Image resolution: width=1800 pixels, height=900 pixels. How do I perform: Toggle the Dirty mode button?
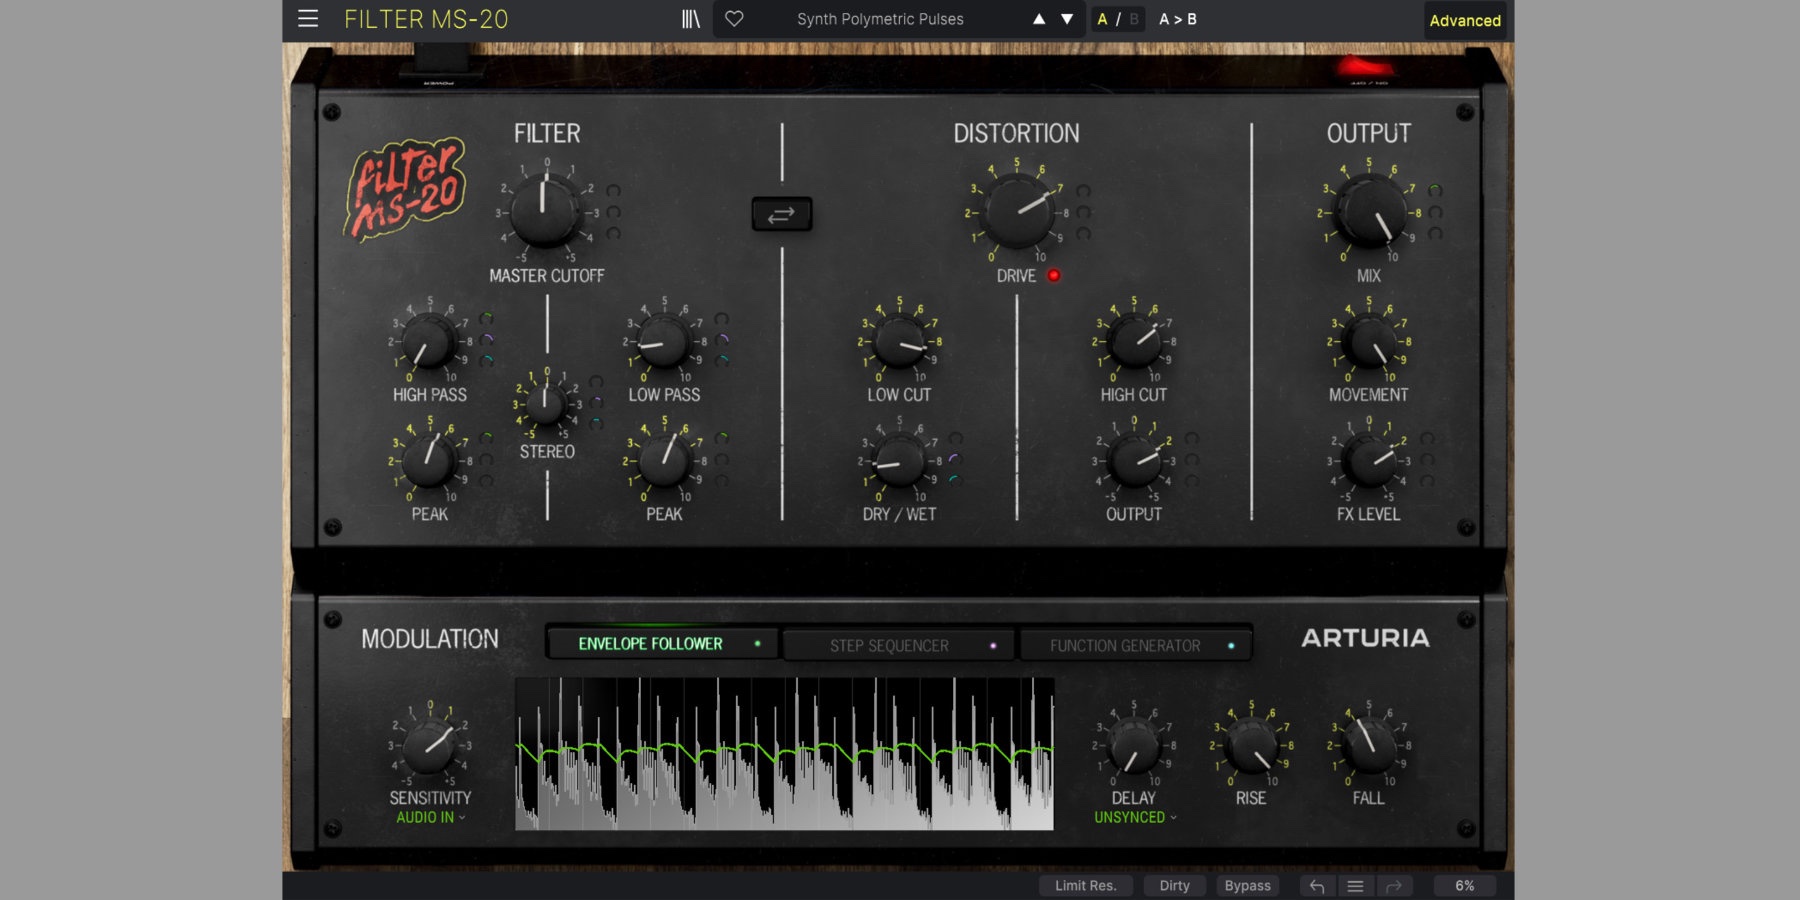(x=1174, y=886)
